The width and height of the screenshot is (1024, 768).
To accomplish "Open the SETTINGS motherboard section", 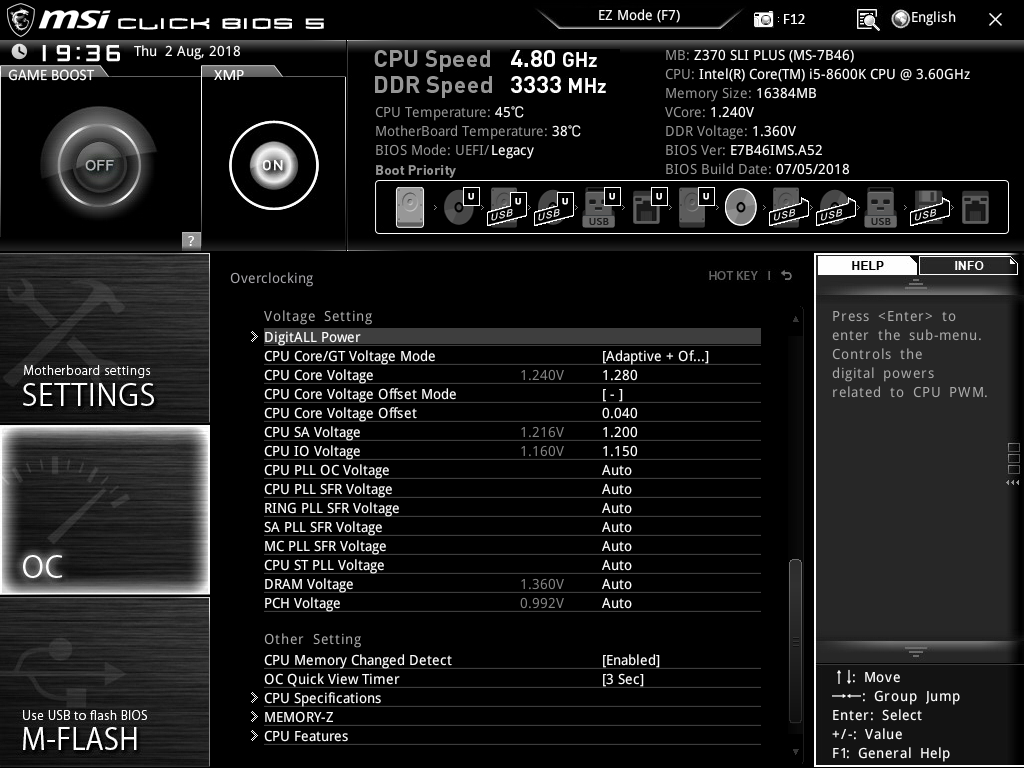I will 105,338.
